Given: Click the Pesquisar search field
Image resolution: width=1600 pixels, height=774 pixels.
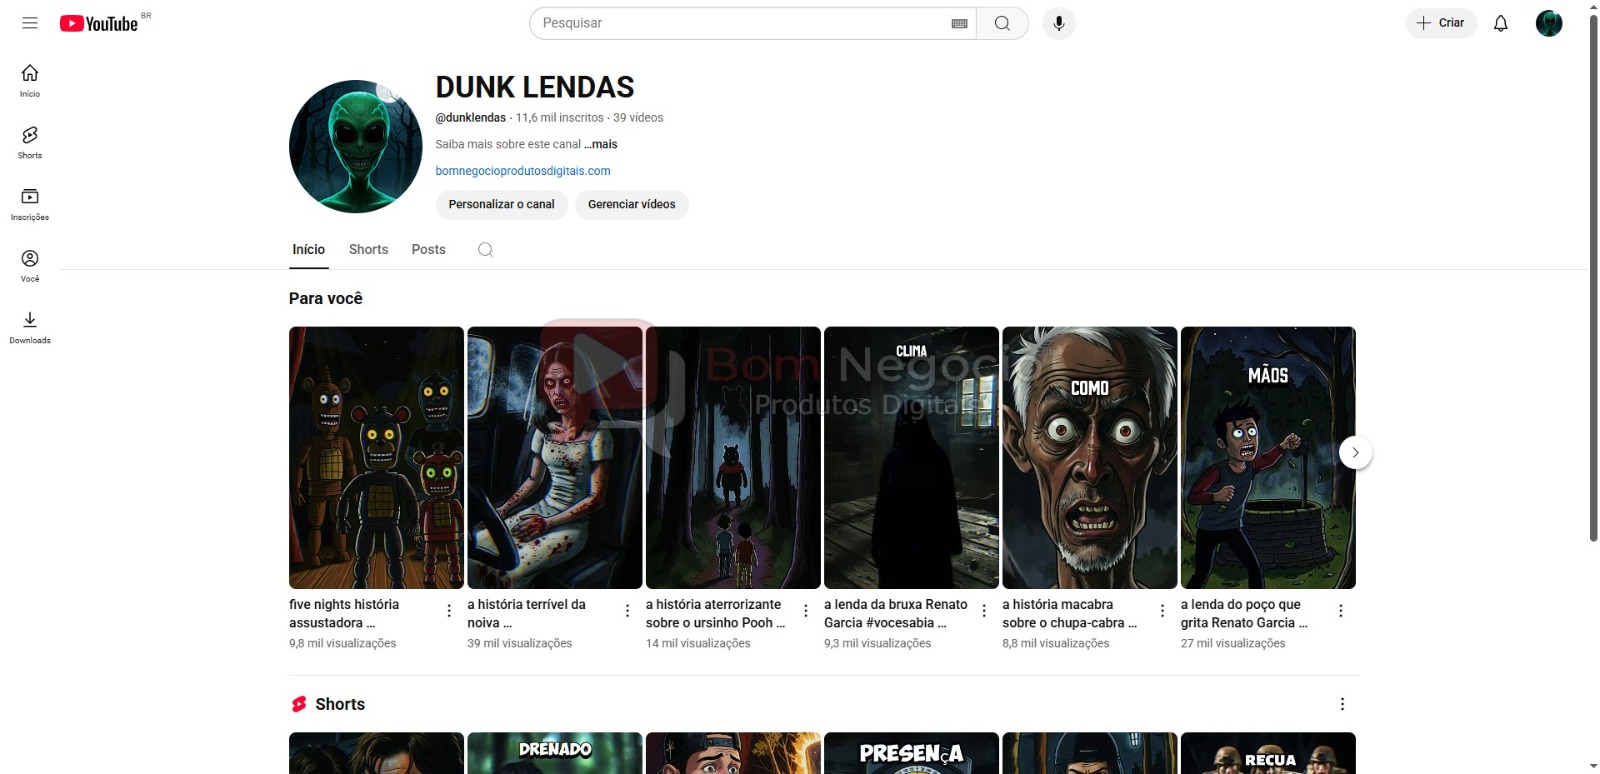Looking at the screenshot, I should (742, 23).
